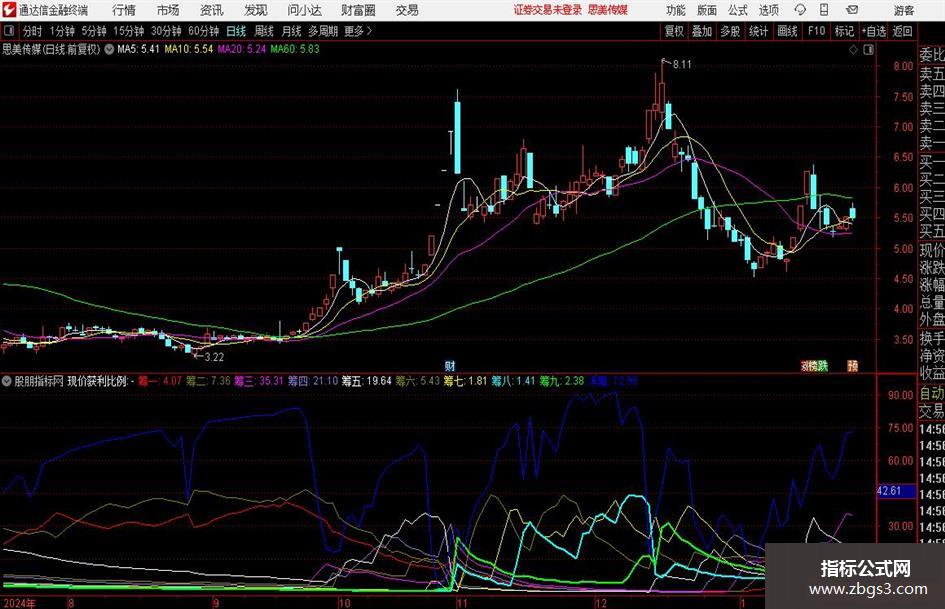This screenshot has height=609, width=945.
Task: Open F10 company info
Action: tap(817, 31)
